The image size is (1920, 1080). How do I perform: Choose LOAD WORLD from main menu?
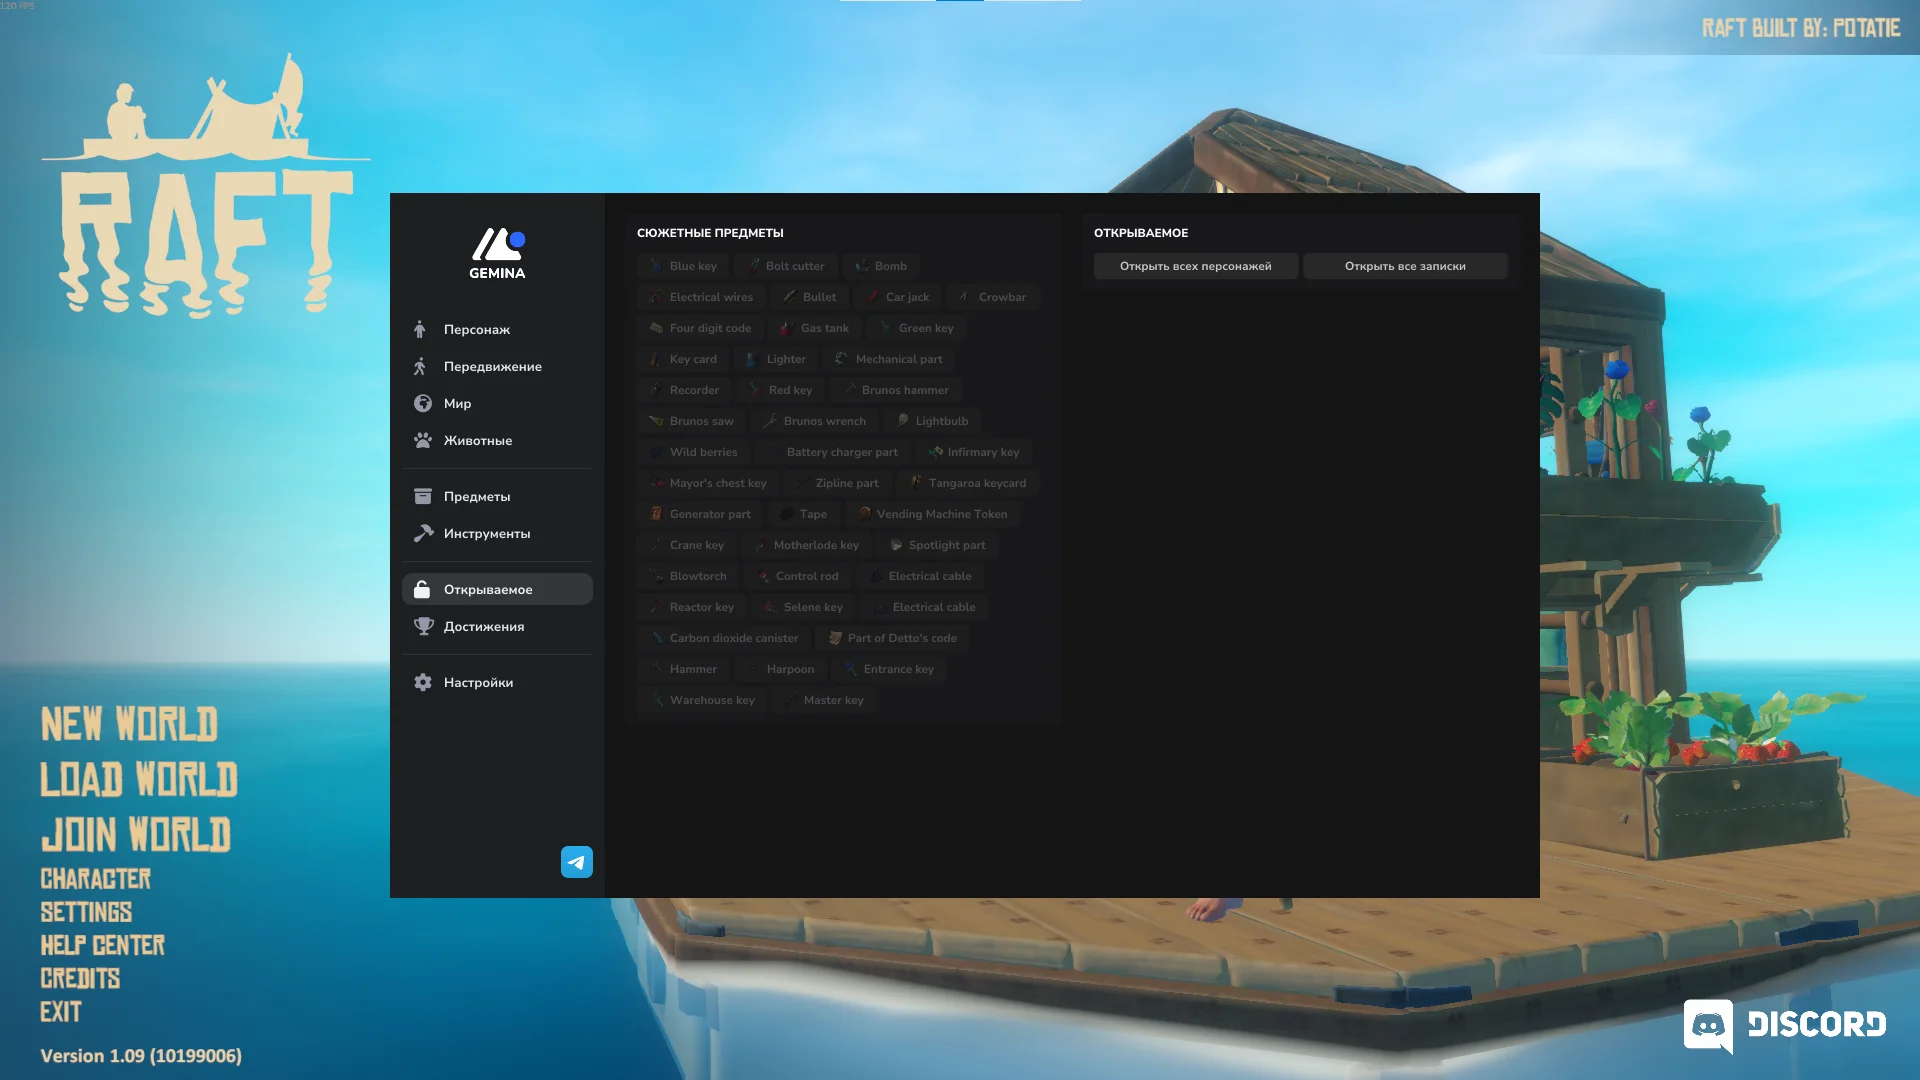[x=139, y=779]
